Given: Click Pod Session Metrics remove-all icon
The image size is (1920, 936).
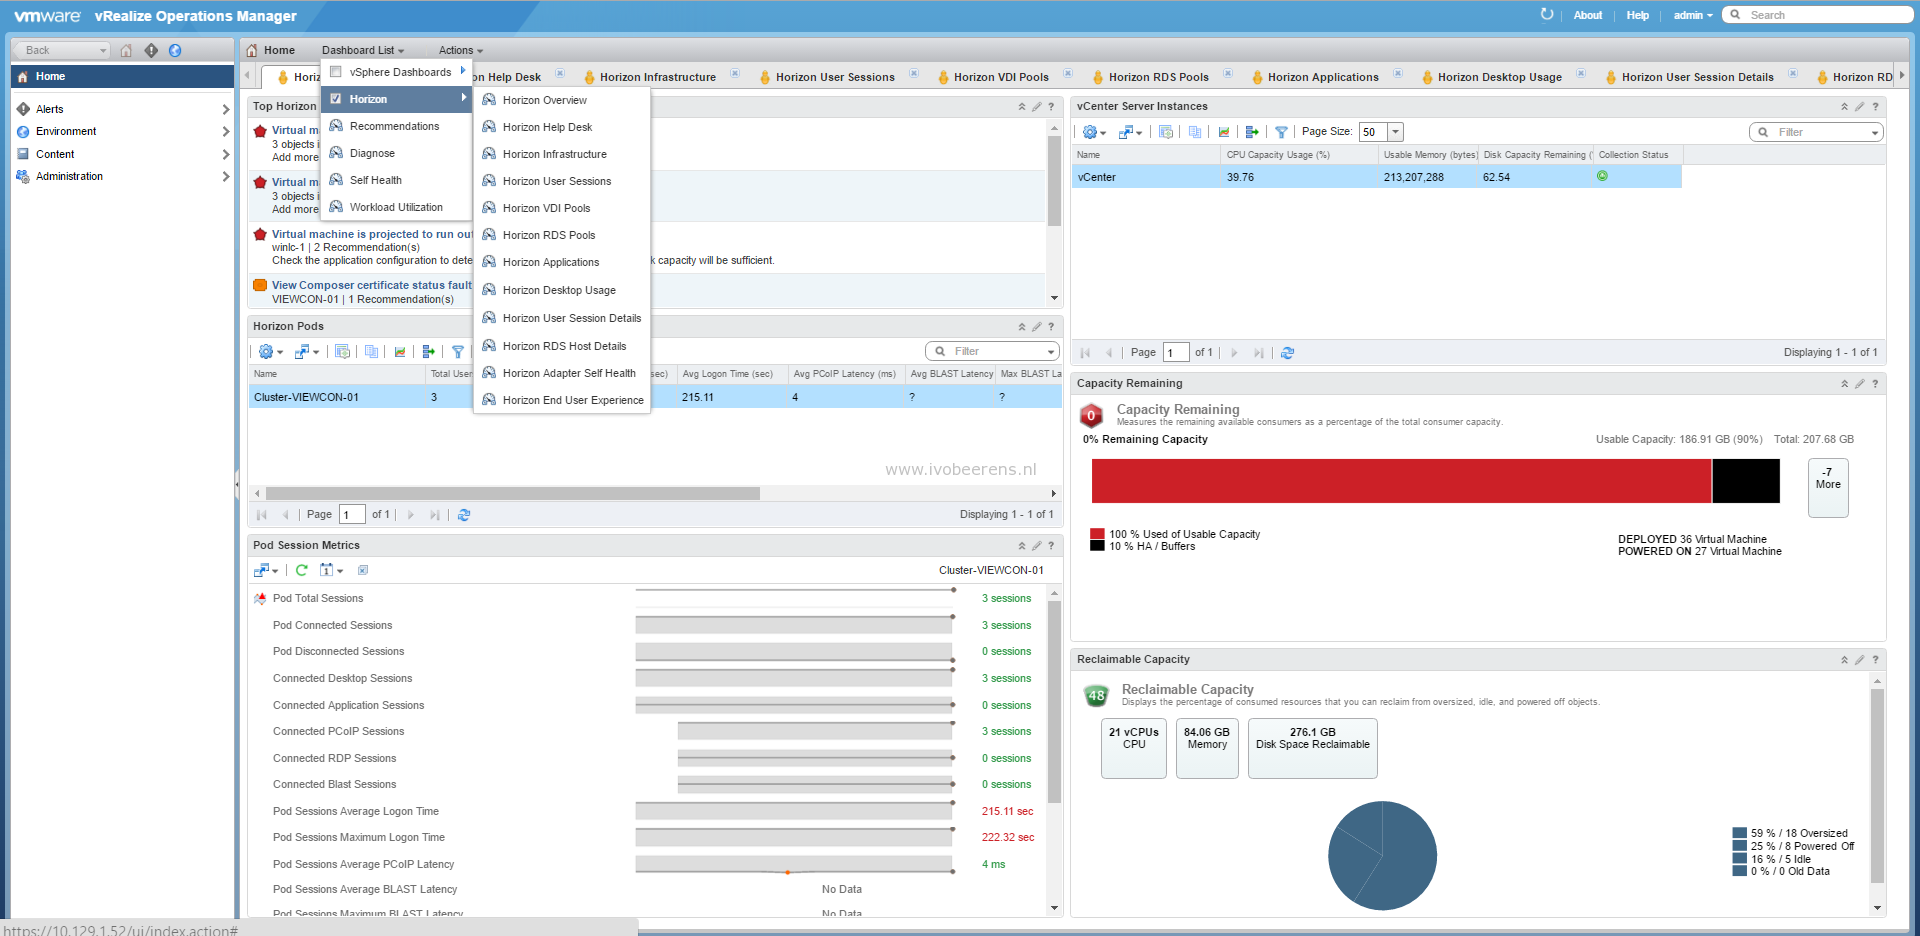Looking at the screenshot, I should click(363, 570).
